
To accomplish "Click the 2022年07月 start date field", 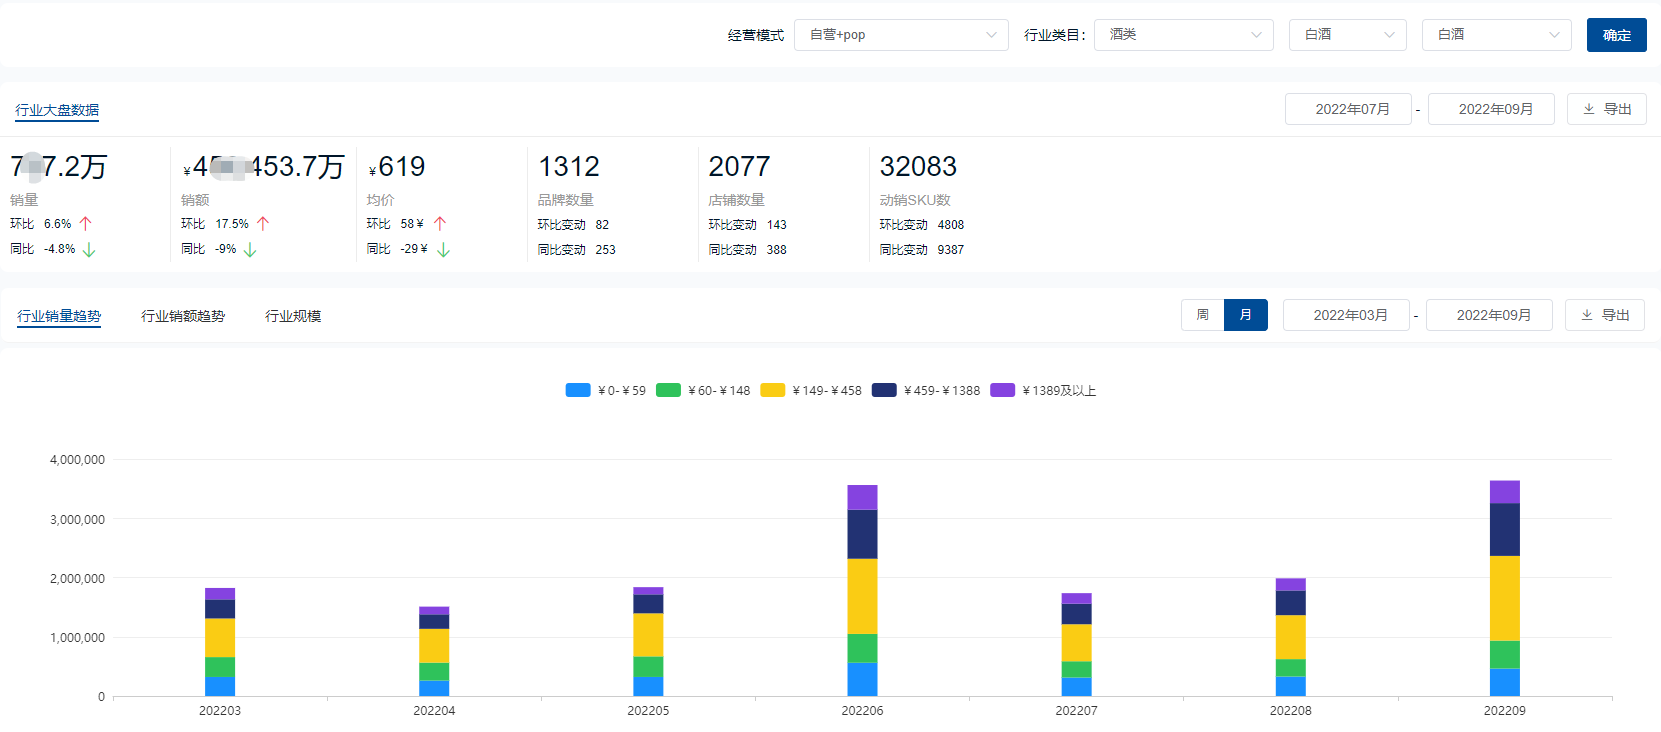I will (x=1348, y=109).
